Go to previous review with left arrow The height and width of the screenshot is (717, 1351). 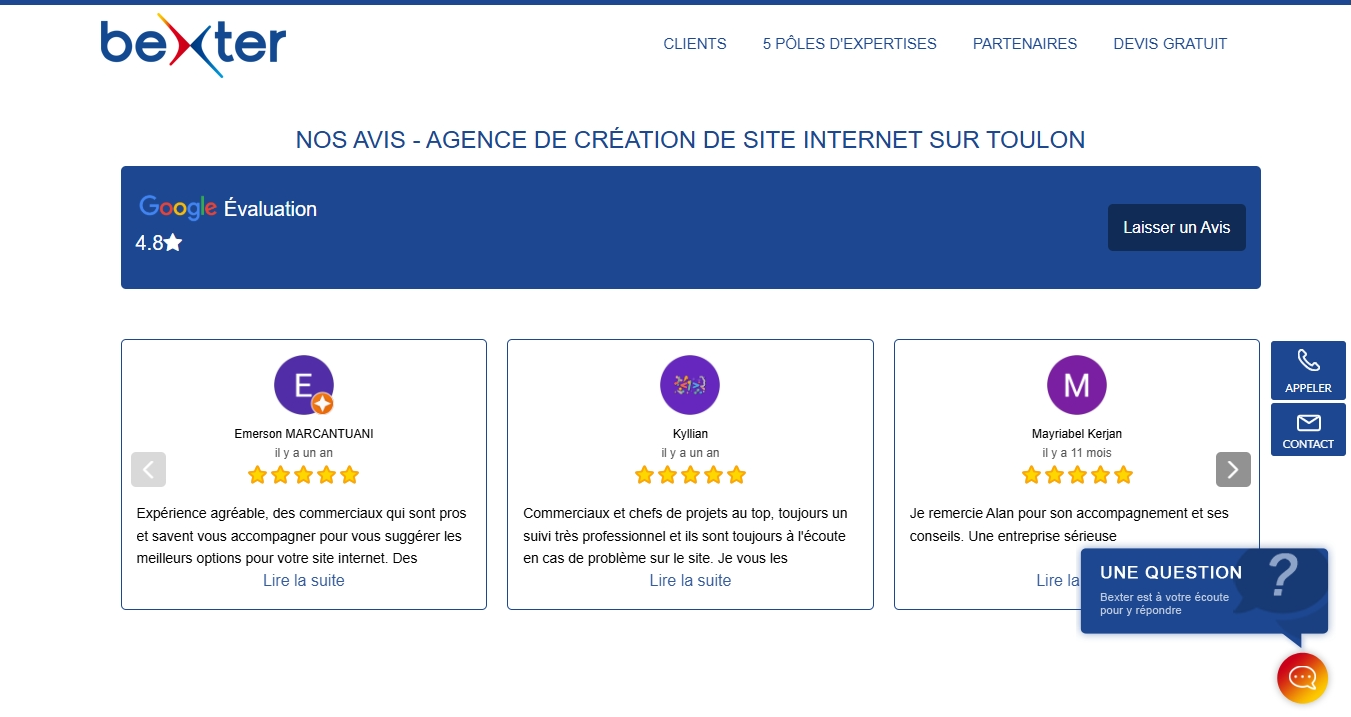tap(148, 469)
